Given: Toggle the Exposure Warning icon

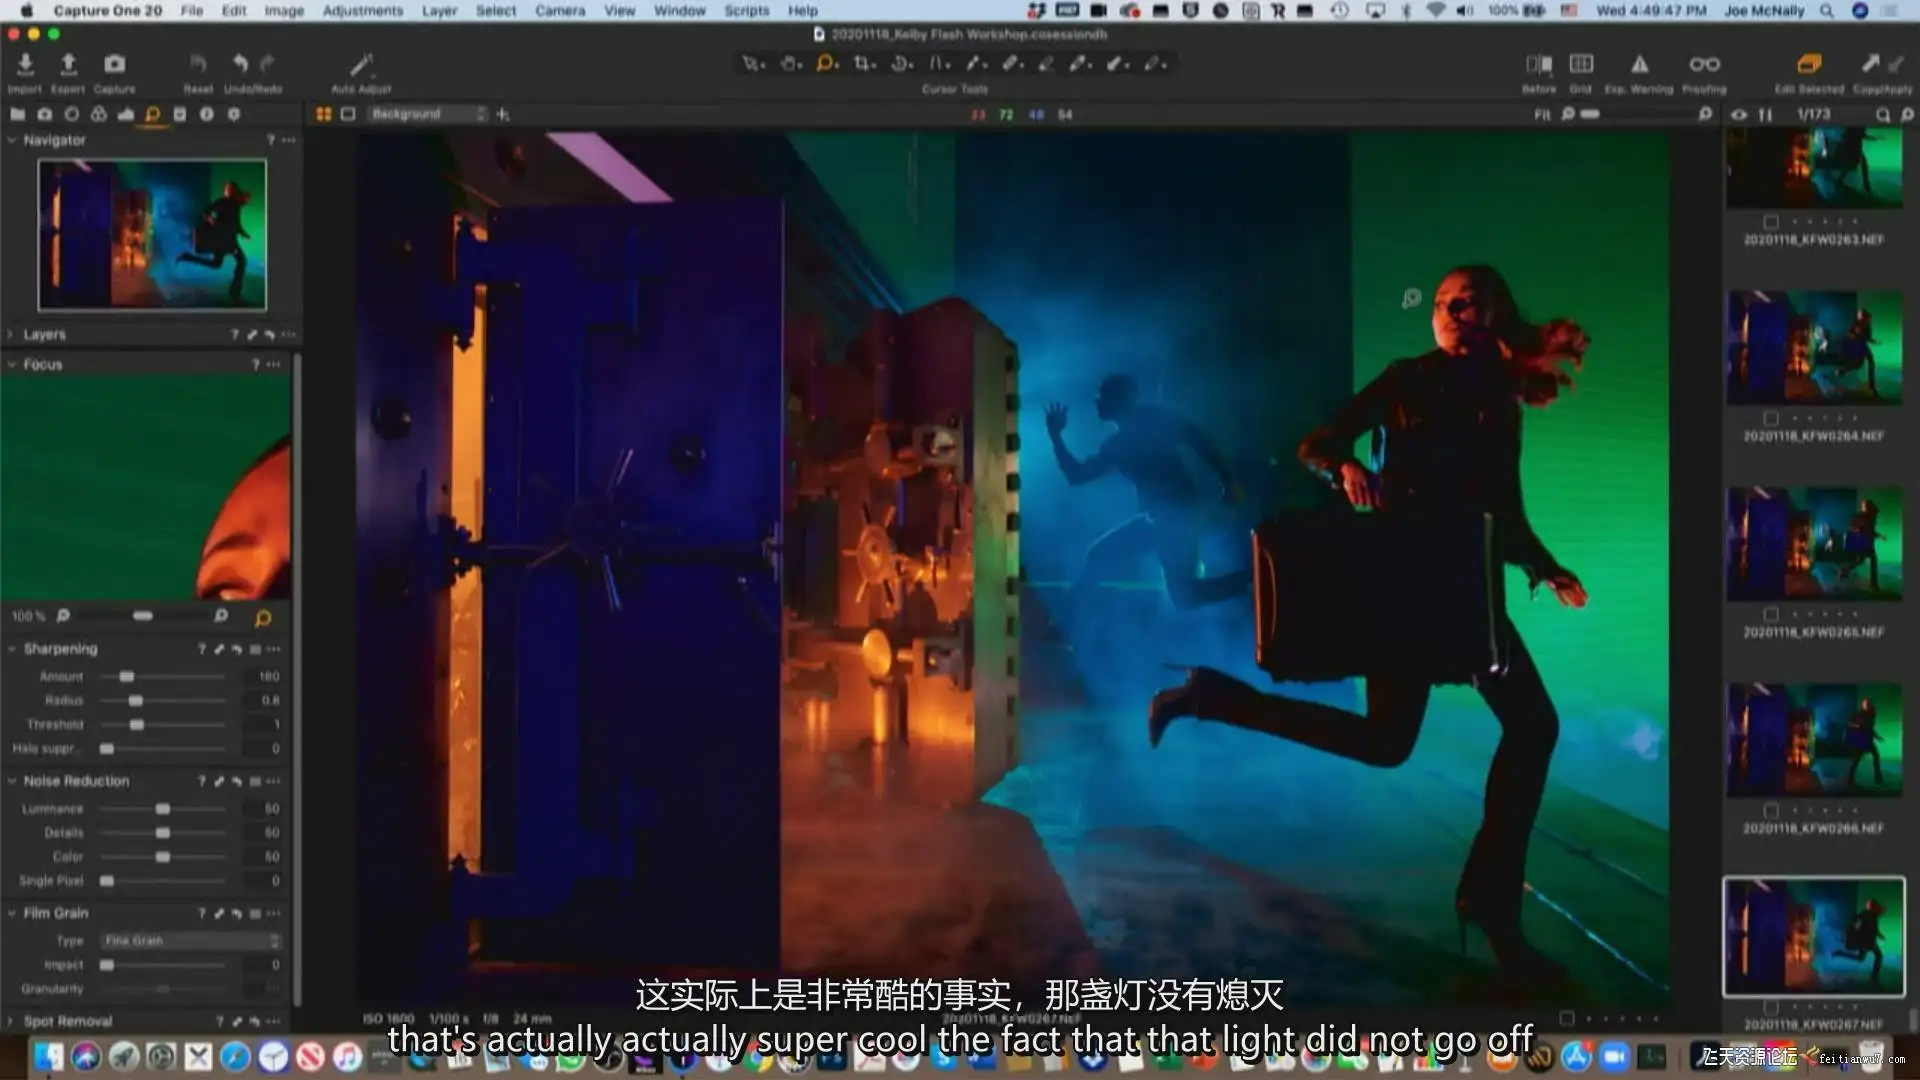Looking at the screenshot, I should [1639, 65].
